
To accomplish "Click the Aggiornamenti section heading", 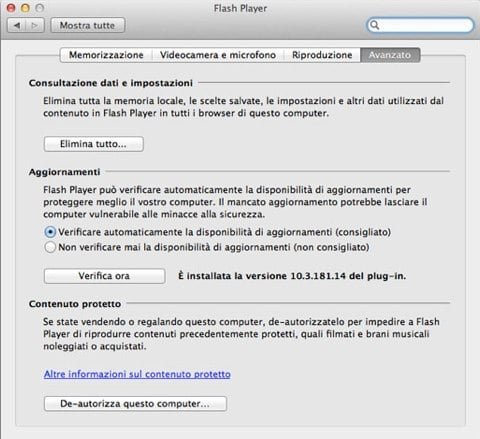I will point(64,172).
